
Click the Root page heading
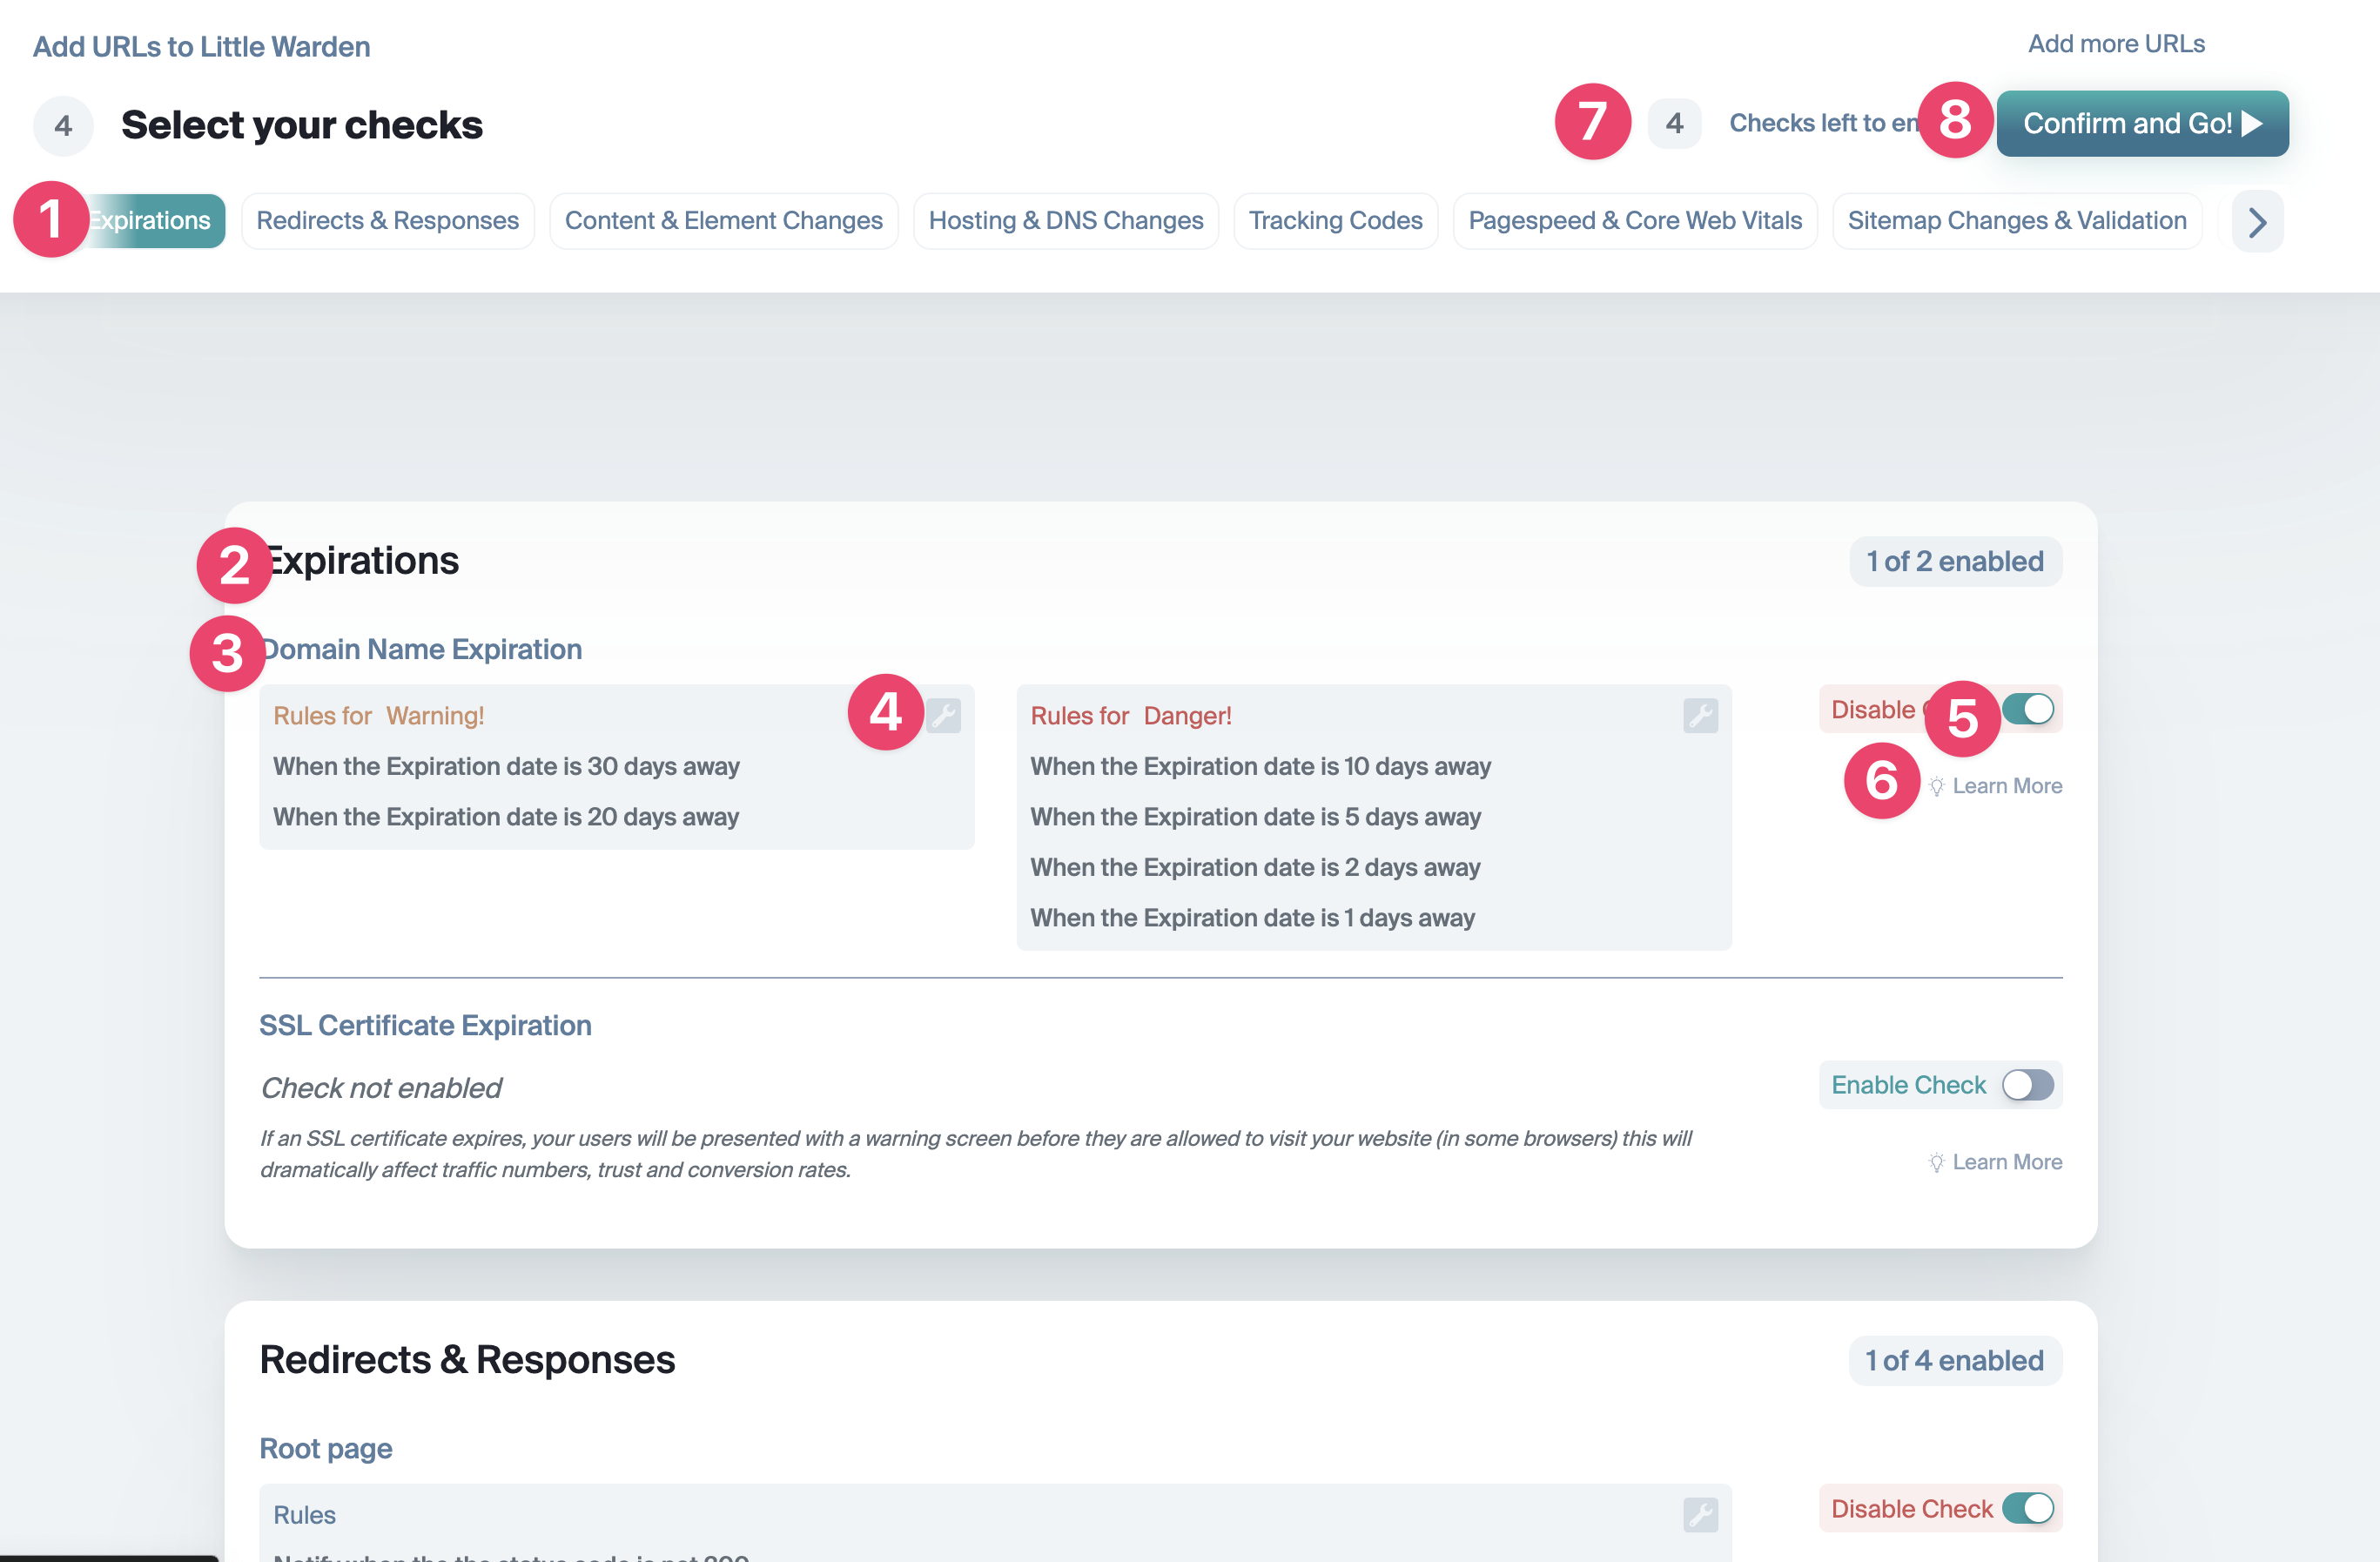[x=326, y=1448]
